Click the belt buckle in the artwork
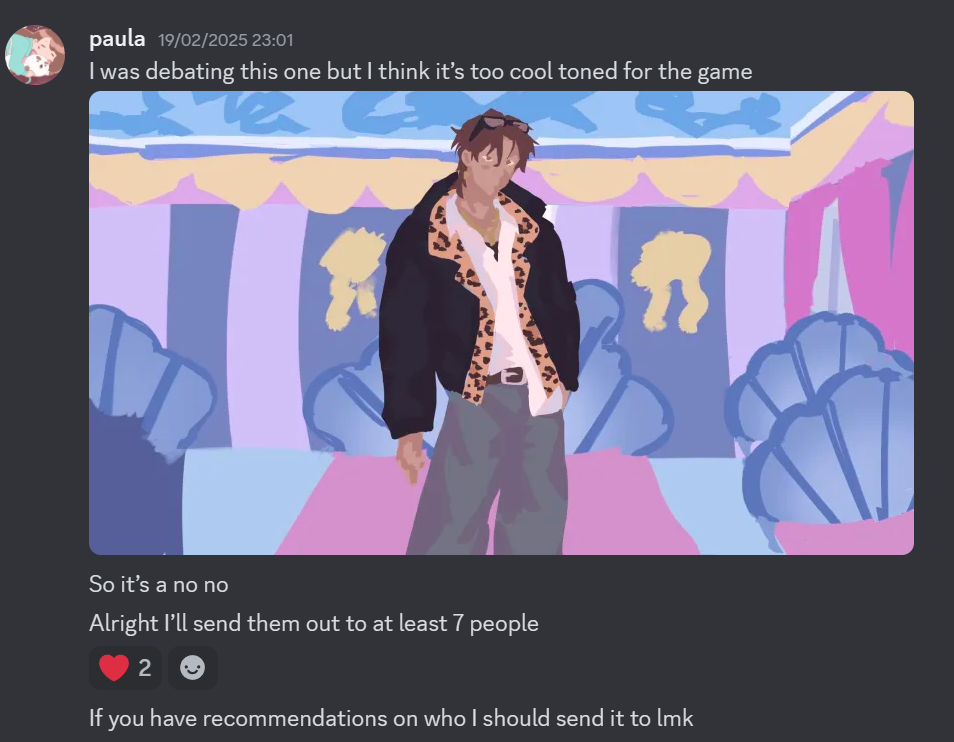 click(510, 376)
